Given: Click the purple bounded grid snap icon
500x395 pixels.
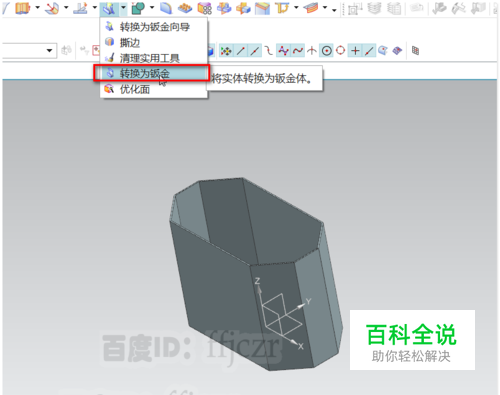Looking at the screenshot, I should coord(397,51).
